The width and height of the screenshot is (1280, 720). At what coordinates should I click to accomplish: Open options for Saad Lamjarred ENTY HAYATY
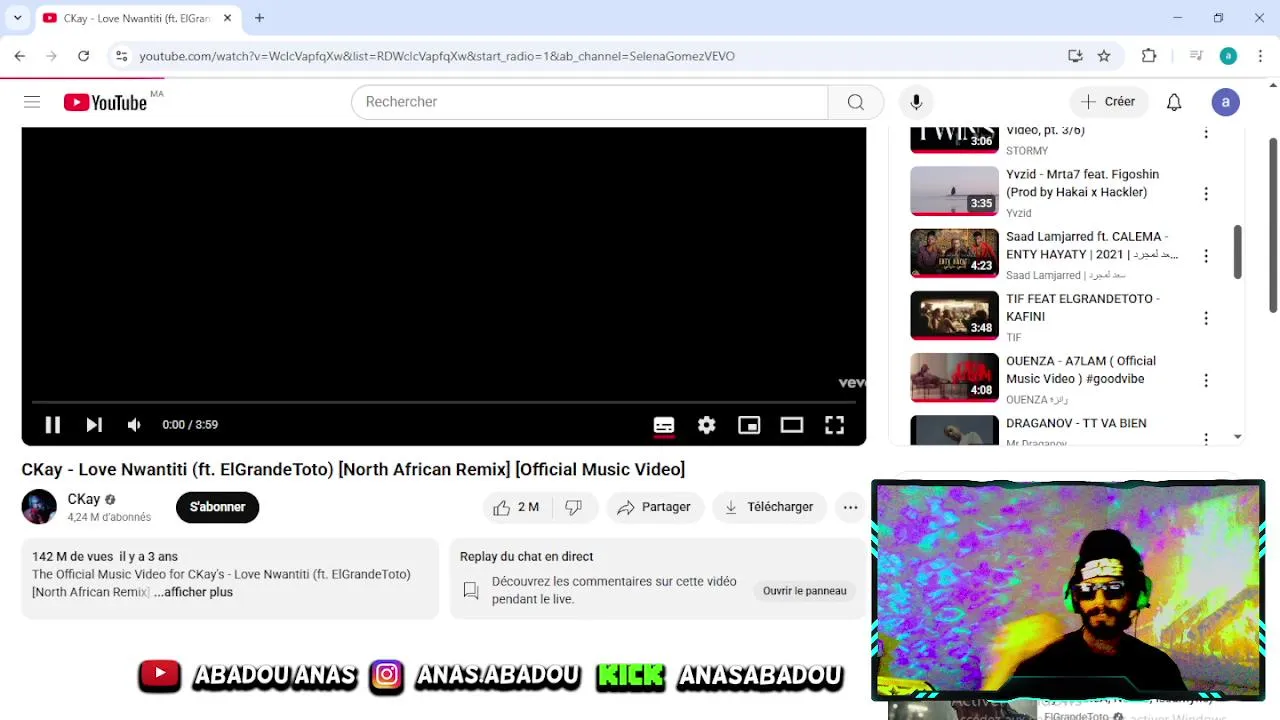point(1206,256)
